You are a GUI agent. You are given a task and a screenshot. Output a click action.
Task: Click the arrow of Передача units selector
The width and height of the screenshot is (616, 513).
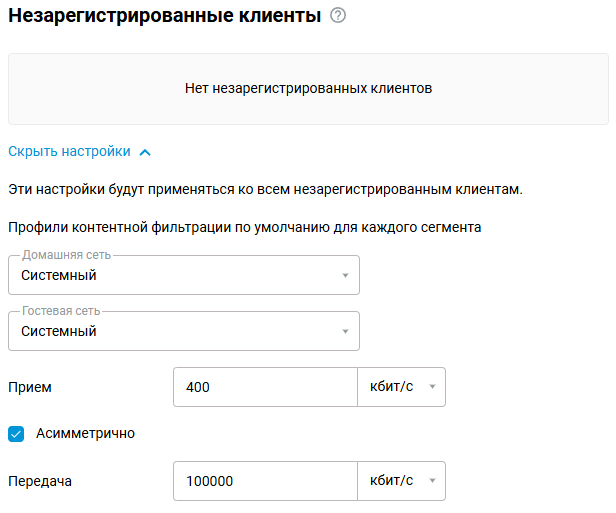pos(432,481)
